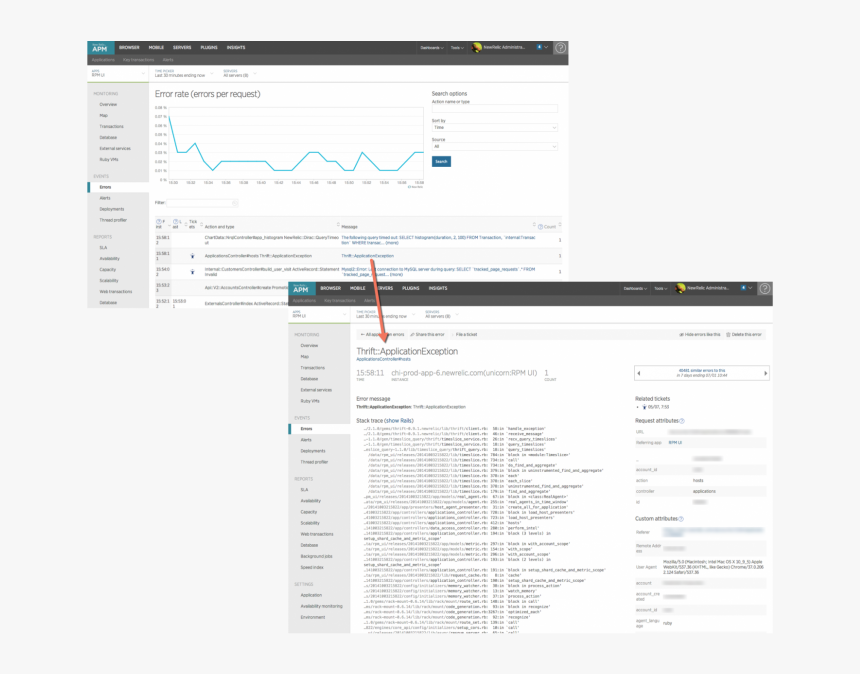The width and height of the screenshot is (860, 674).
Task: Click the blue Search button
Action: [442, 162]
